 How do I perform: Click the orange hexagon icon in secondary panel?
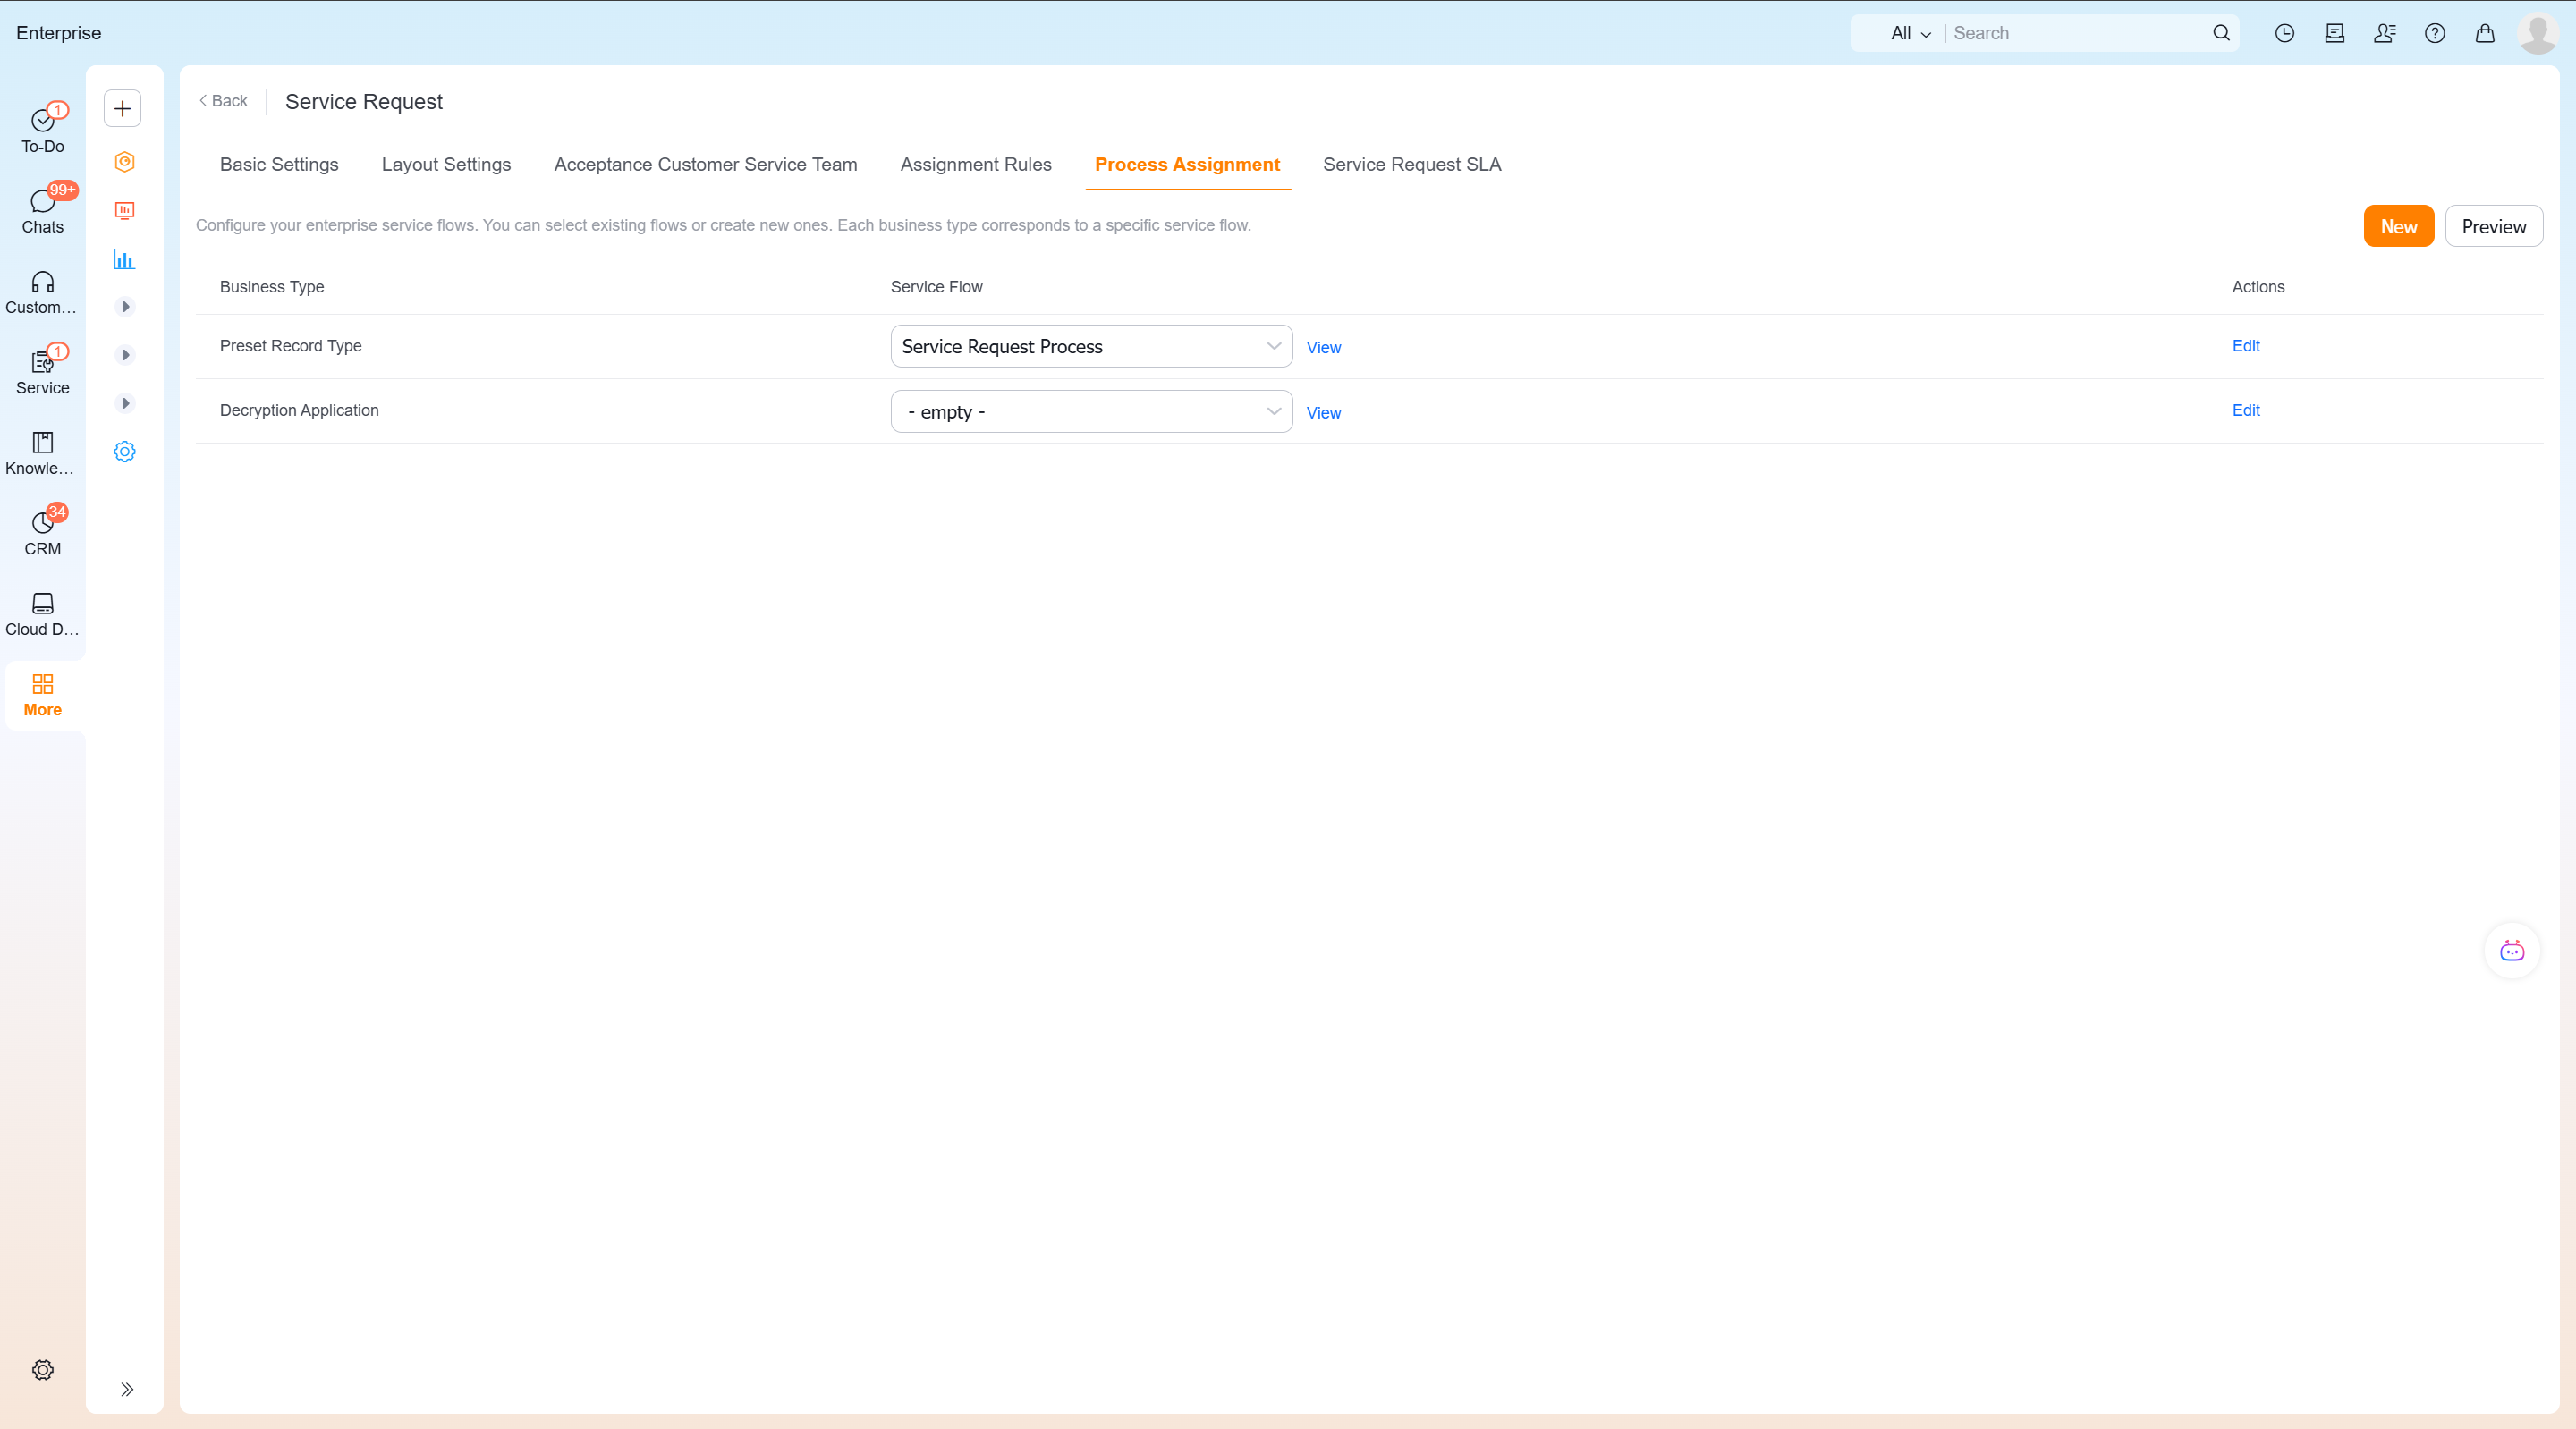[x=124, y=161]
